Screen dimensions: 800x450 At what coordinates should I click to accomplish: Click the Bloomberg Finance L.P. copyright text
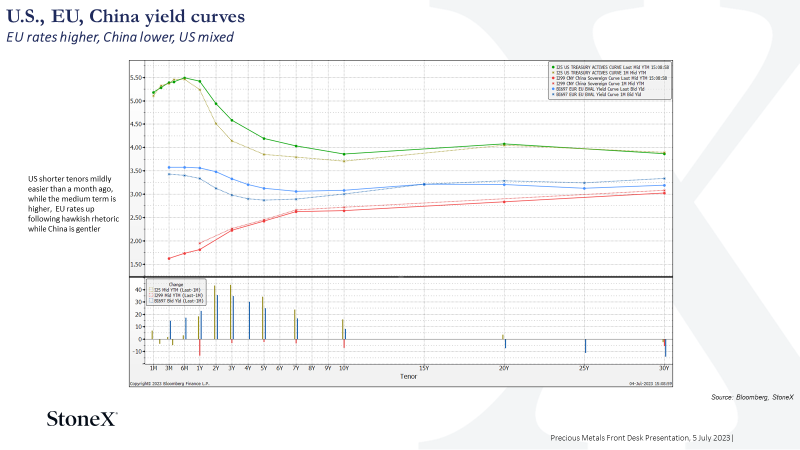[x=169, y=384]
